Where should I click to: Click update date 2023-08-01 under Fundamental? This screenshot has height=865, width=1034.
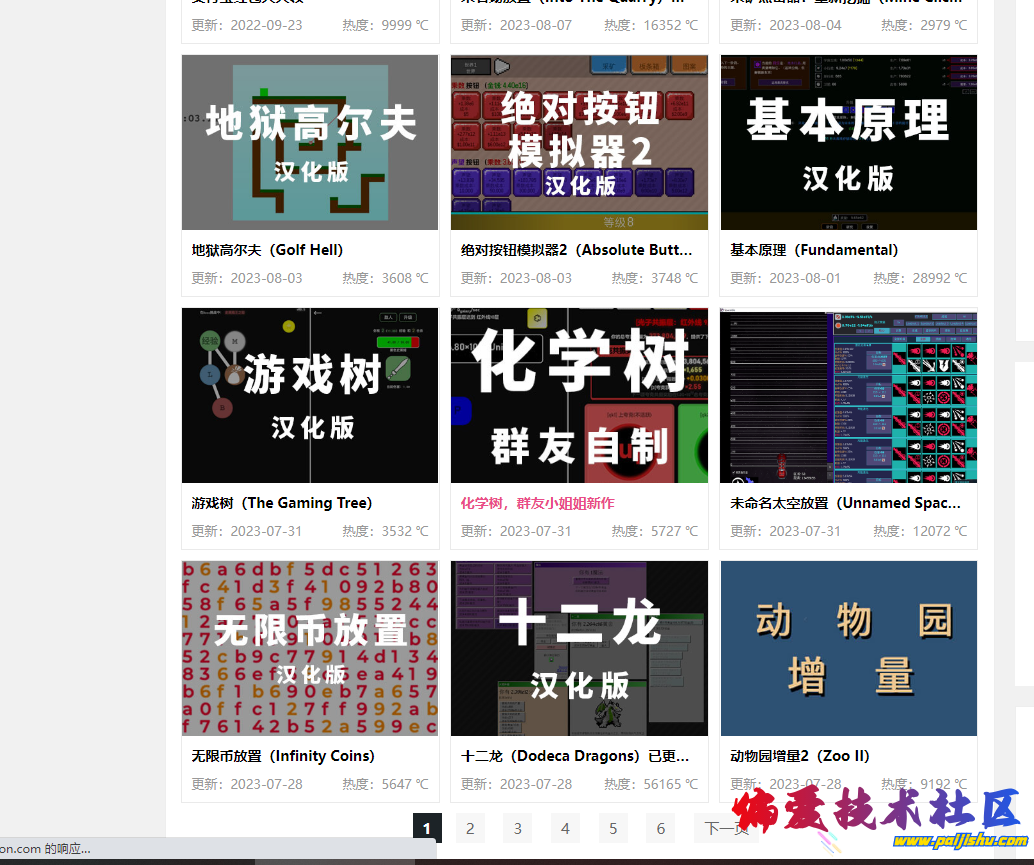(785, 278)
